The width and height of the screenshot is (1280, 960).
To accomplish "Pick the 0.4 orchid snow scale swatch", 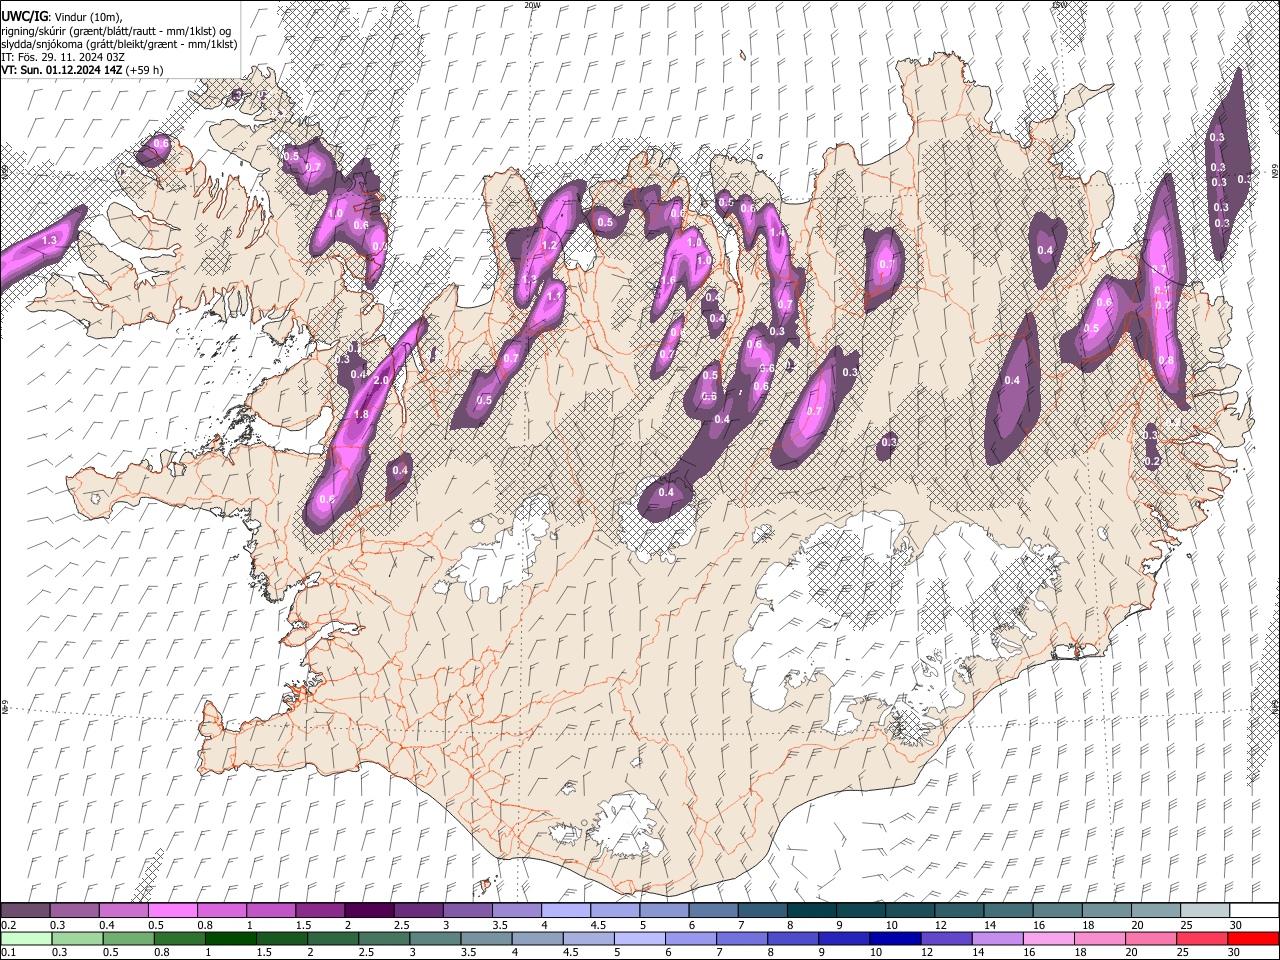I will (x=124, y=910).
